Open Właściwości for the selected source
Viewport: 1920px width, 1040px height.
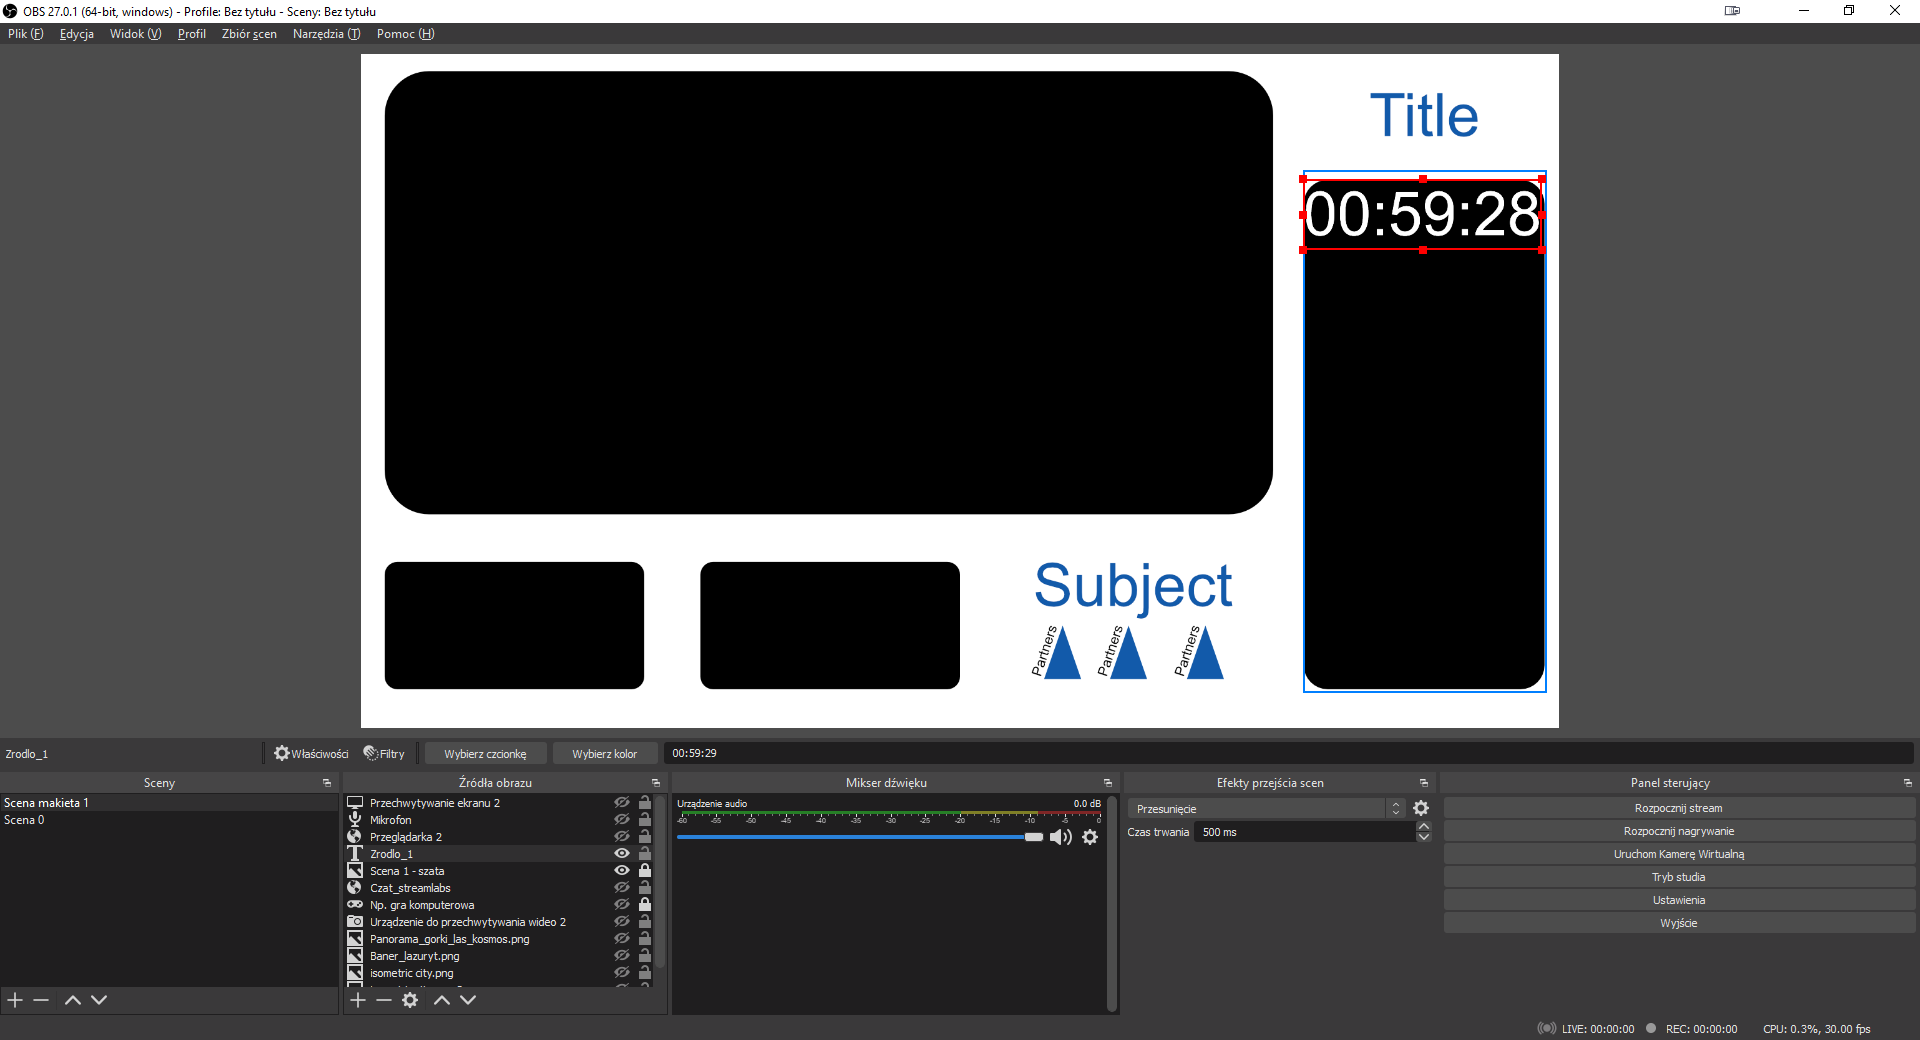tap(311, 754)
